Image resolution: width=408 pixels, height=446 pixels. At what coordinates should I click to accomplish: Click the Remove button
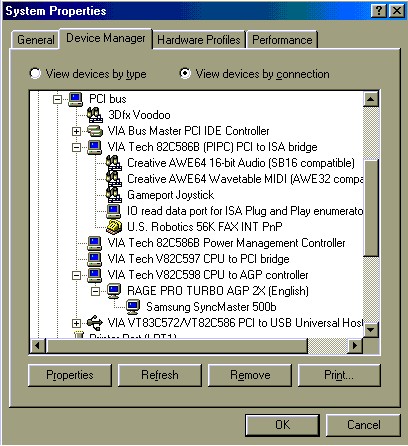[250, 375]
